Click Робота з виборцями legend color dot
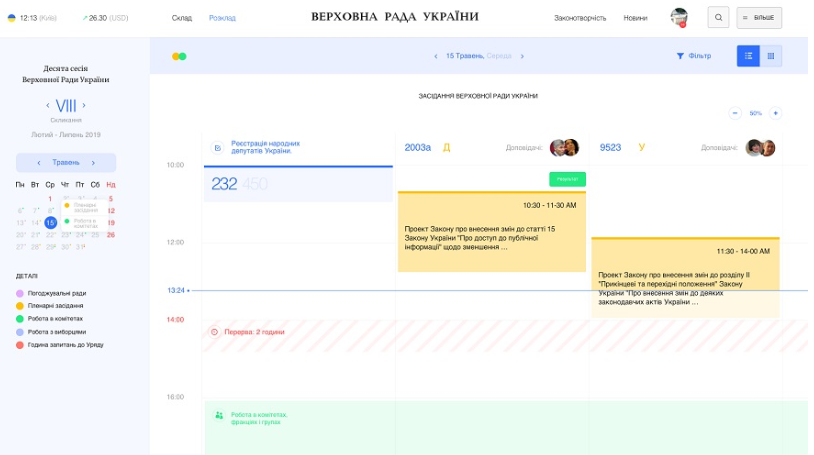The height and width of the screenshot is (455, 814). point(20,332)
